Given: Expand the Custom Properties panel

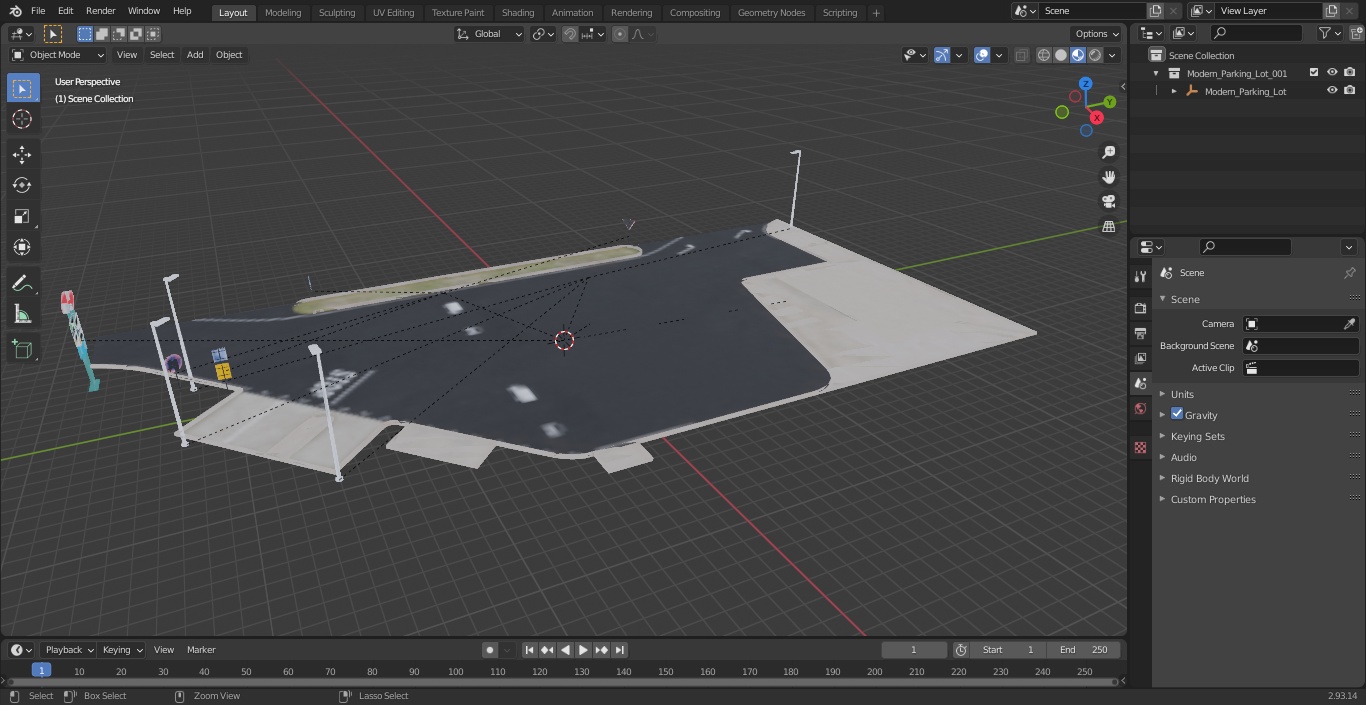Looking at the screenshot, I should [1213, 499].
